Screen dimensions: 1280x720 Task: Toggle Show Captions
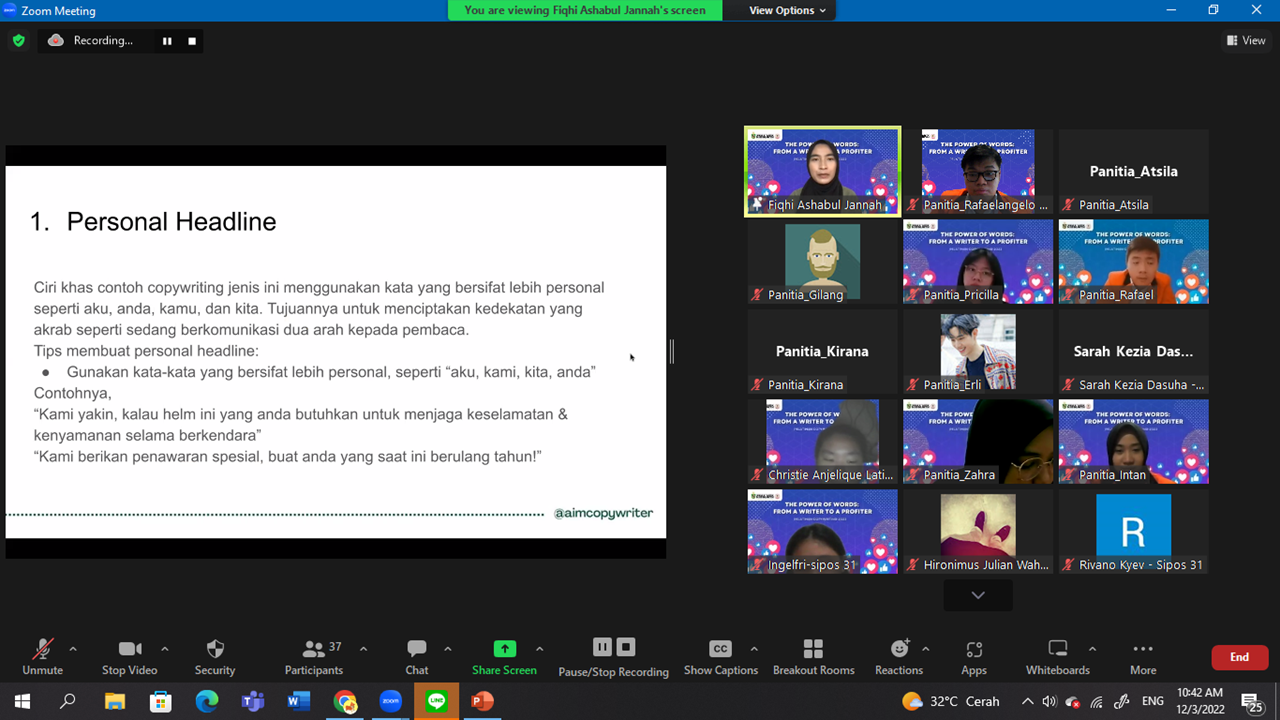point(720,657)
